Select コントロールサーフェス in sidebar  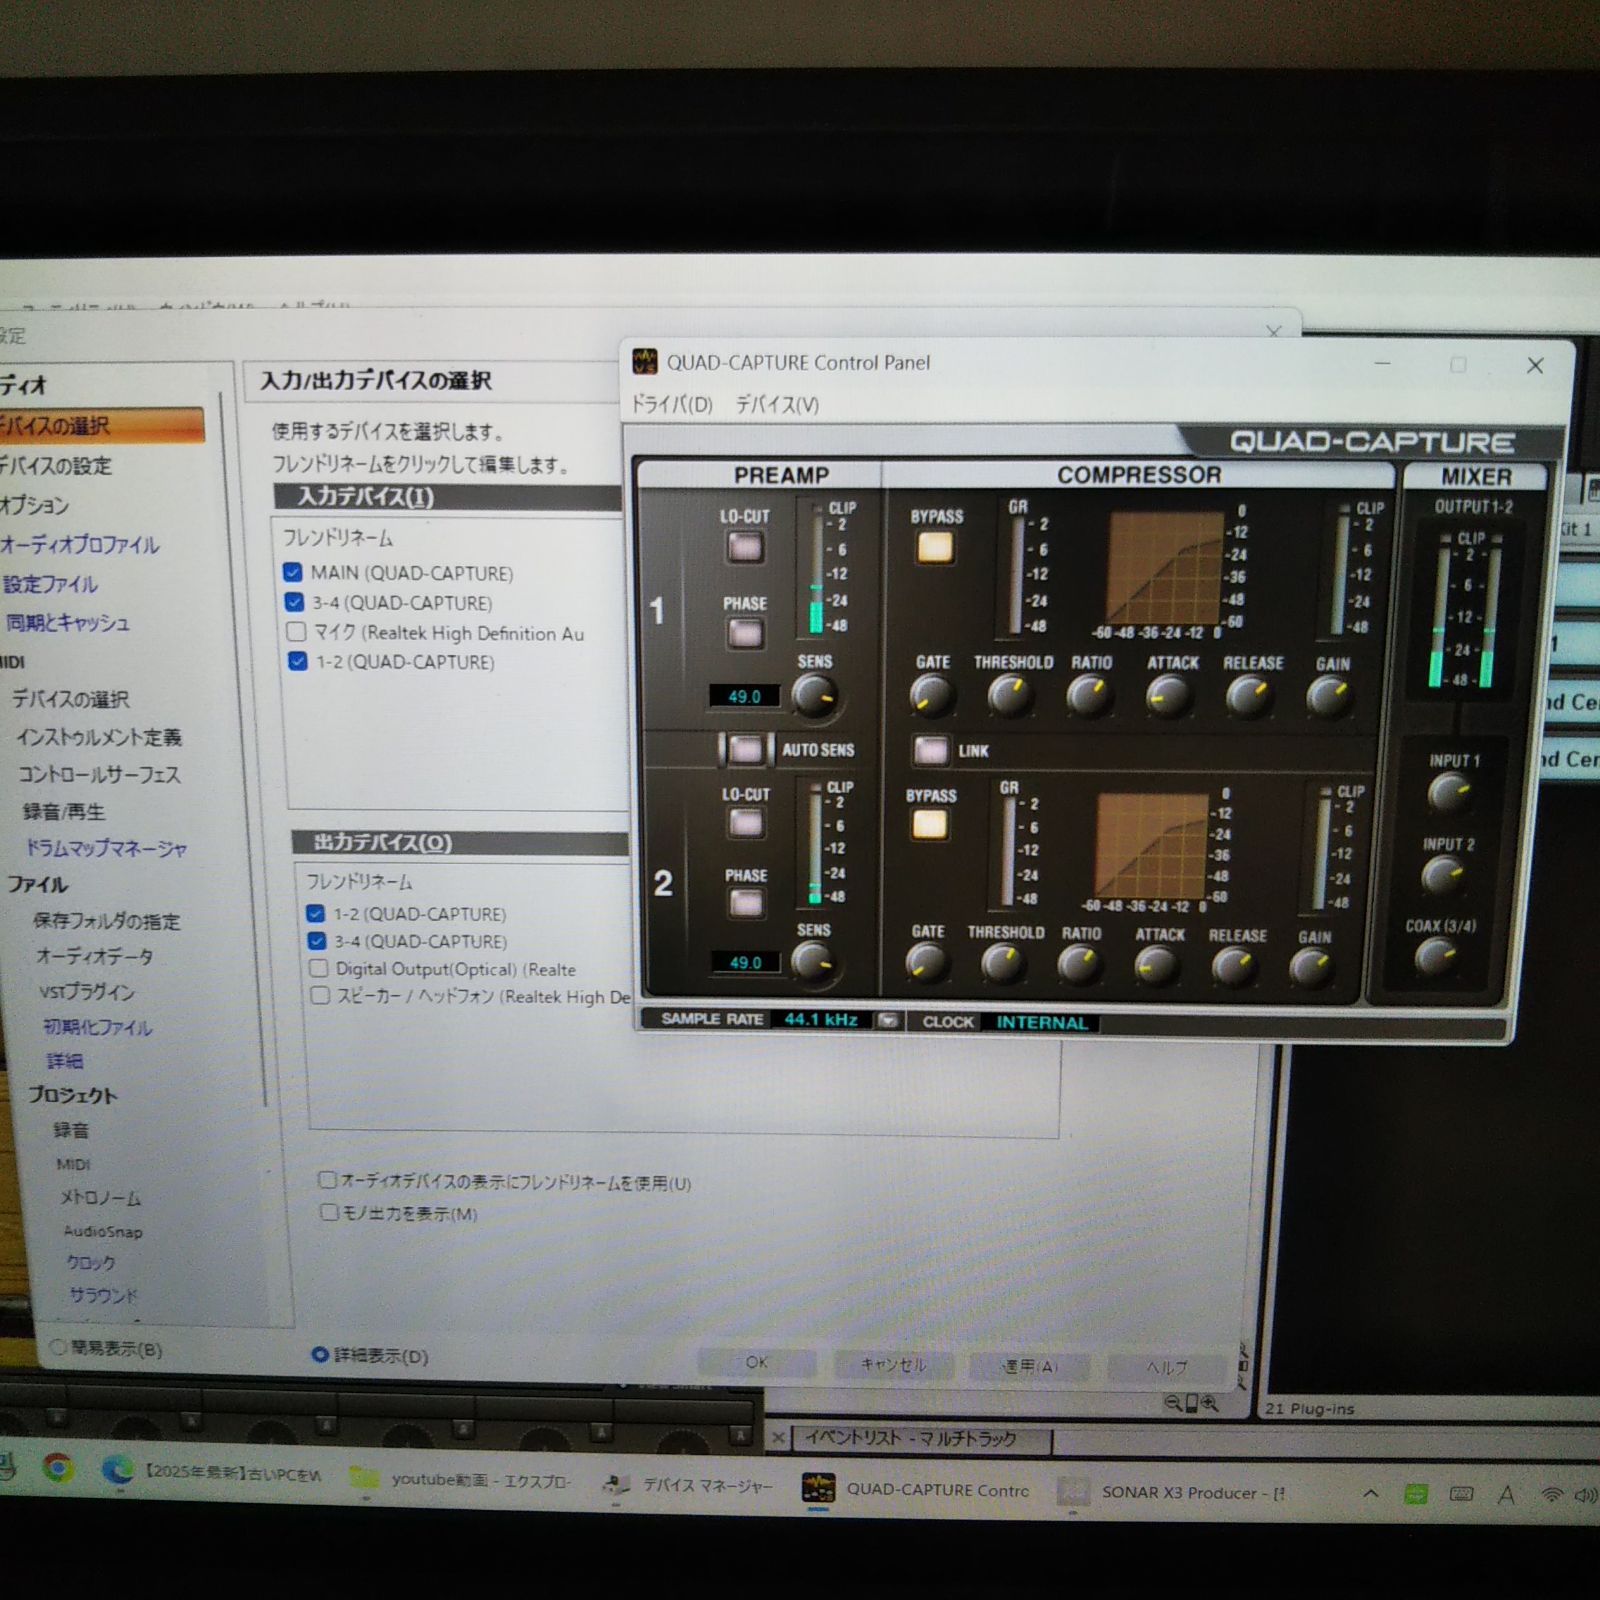[99, 774]
